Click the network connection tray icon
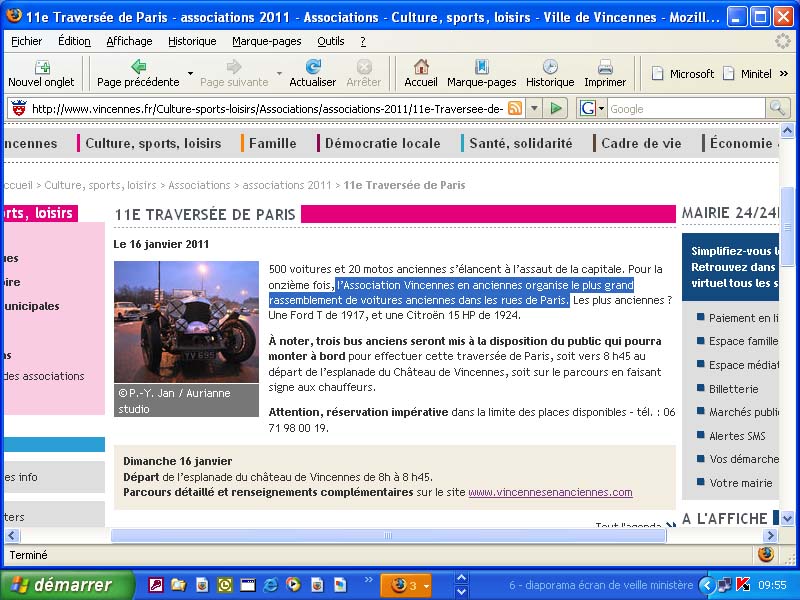 (724, 585)
